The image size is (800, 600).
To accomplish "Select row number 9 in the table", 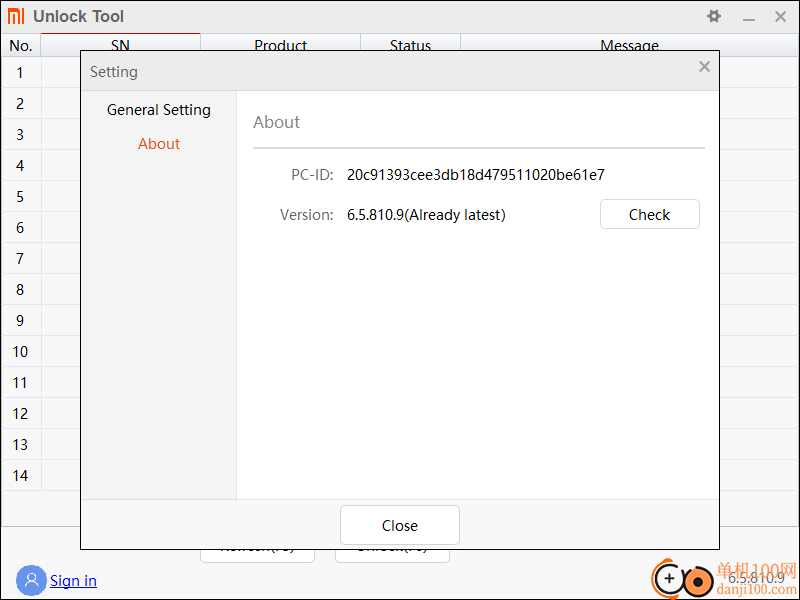I will click(x=20, y=320).
